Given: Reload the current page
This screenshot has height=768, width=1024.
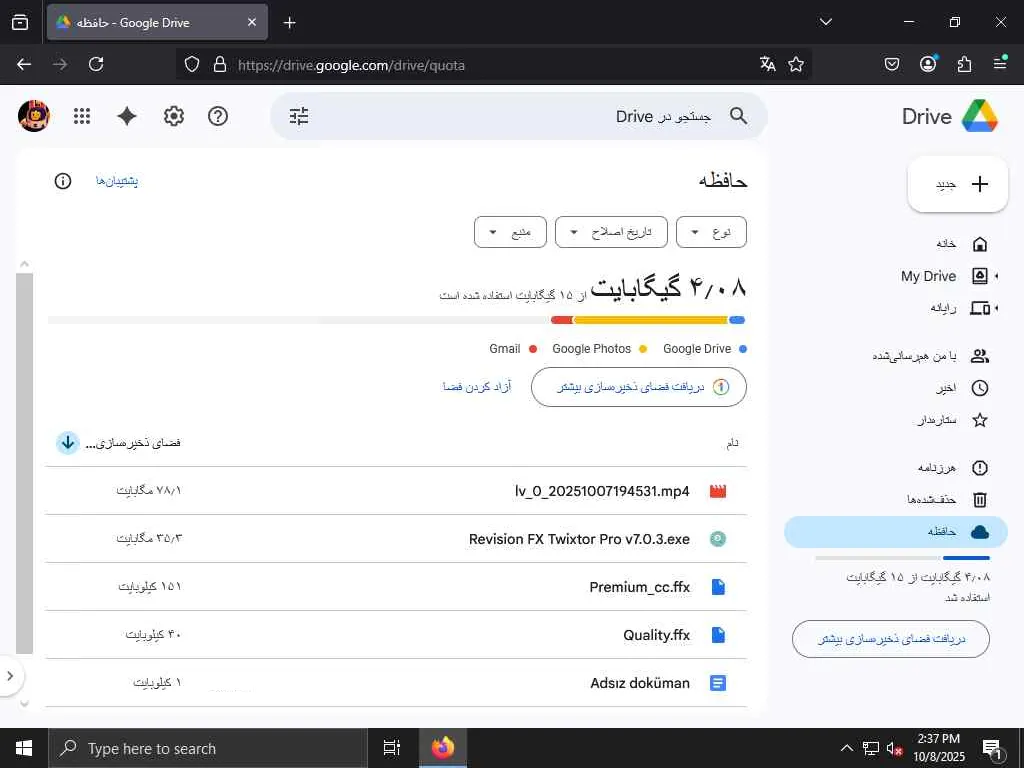Looking at the screenshot, I should point(96,64).
